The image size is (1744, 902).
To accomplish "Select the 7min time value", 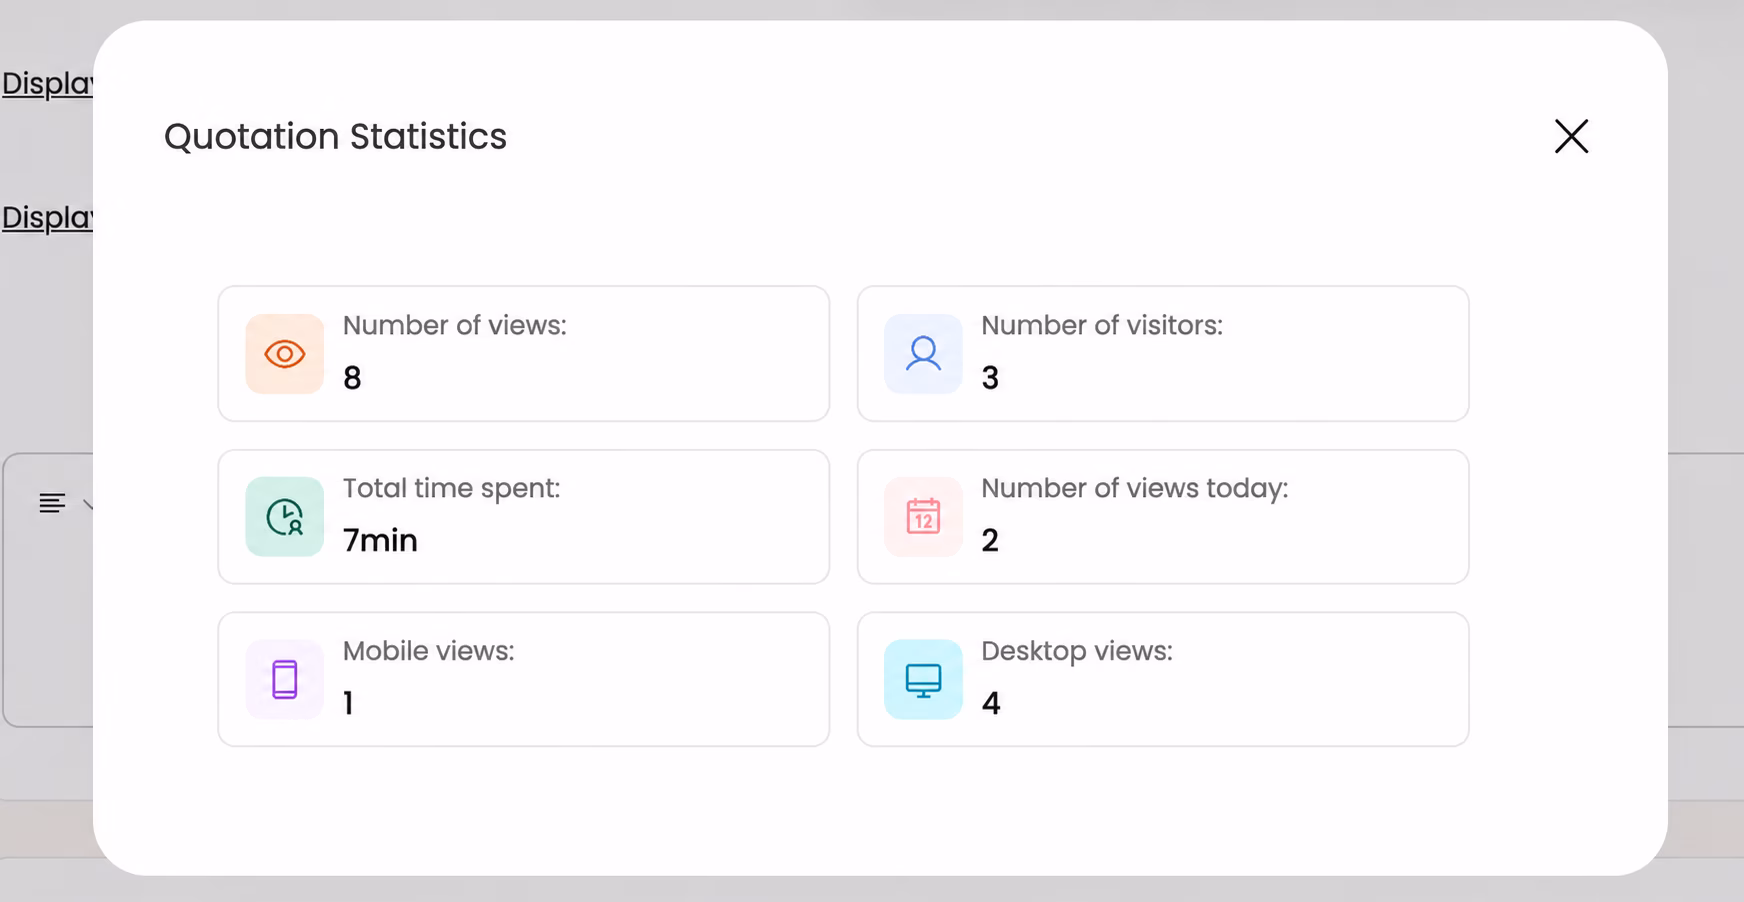I will 380,540.
